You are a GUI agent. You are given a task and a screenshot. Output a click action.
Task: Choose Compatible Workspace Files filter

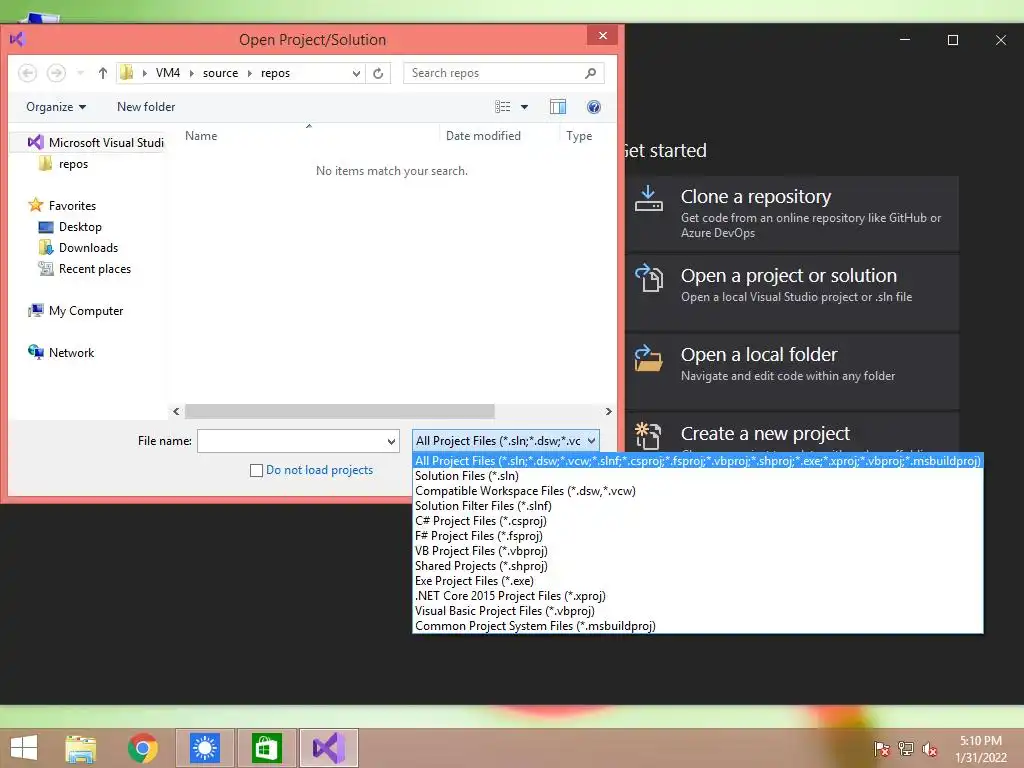tap(697, 491)
